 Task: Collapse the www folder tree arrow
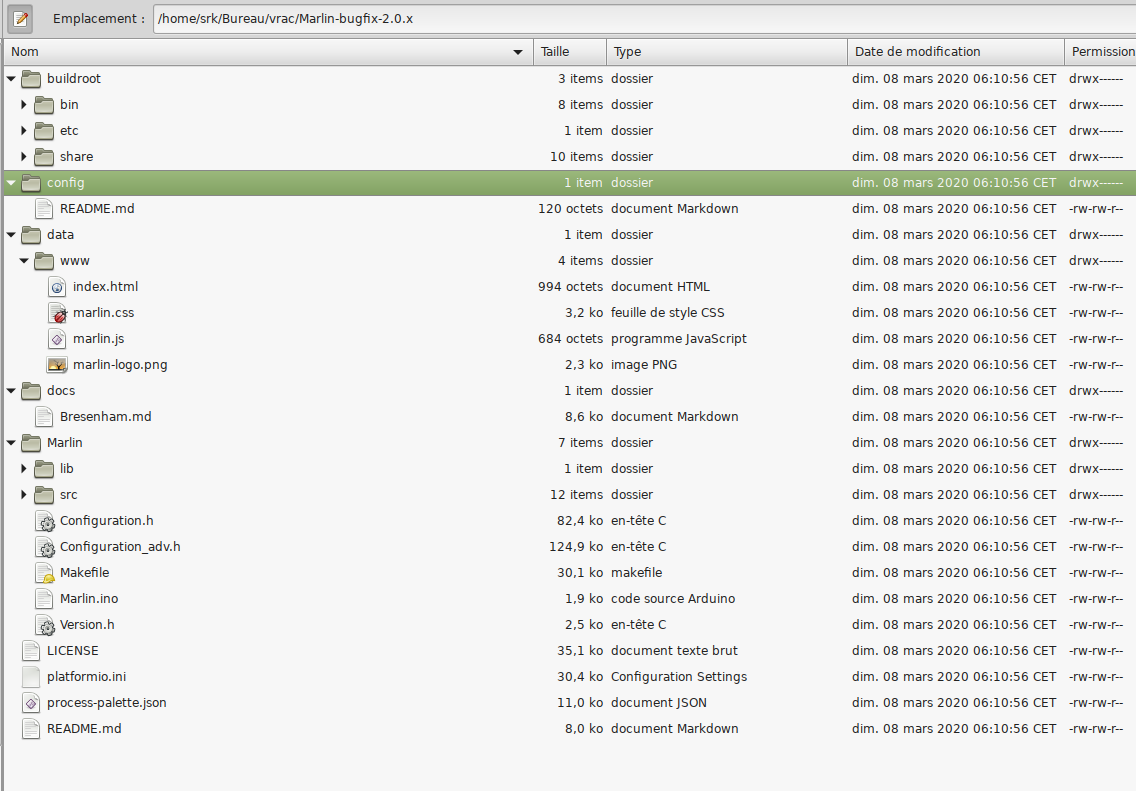tap(24, 261)
